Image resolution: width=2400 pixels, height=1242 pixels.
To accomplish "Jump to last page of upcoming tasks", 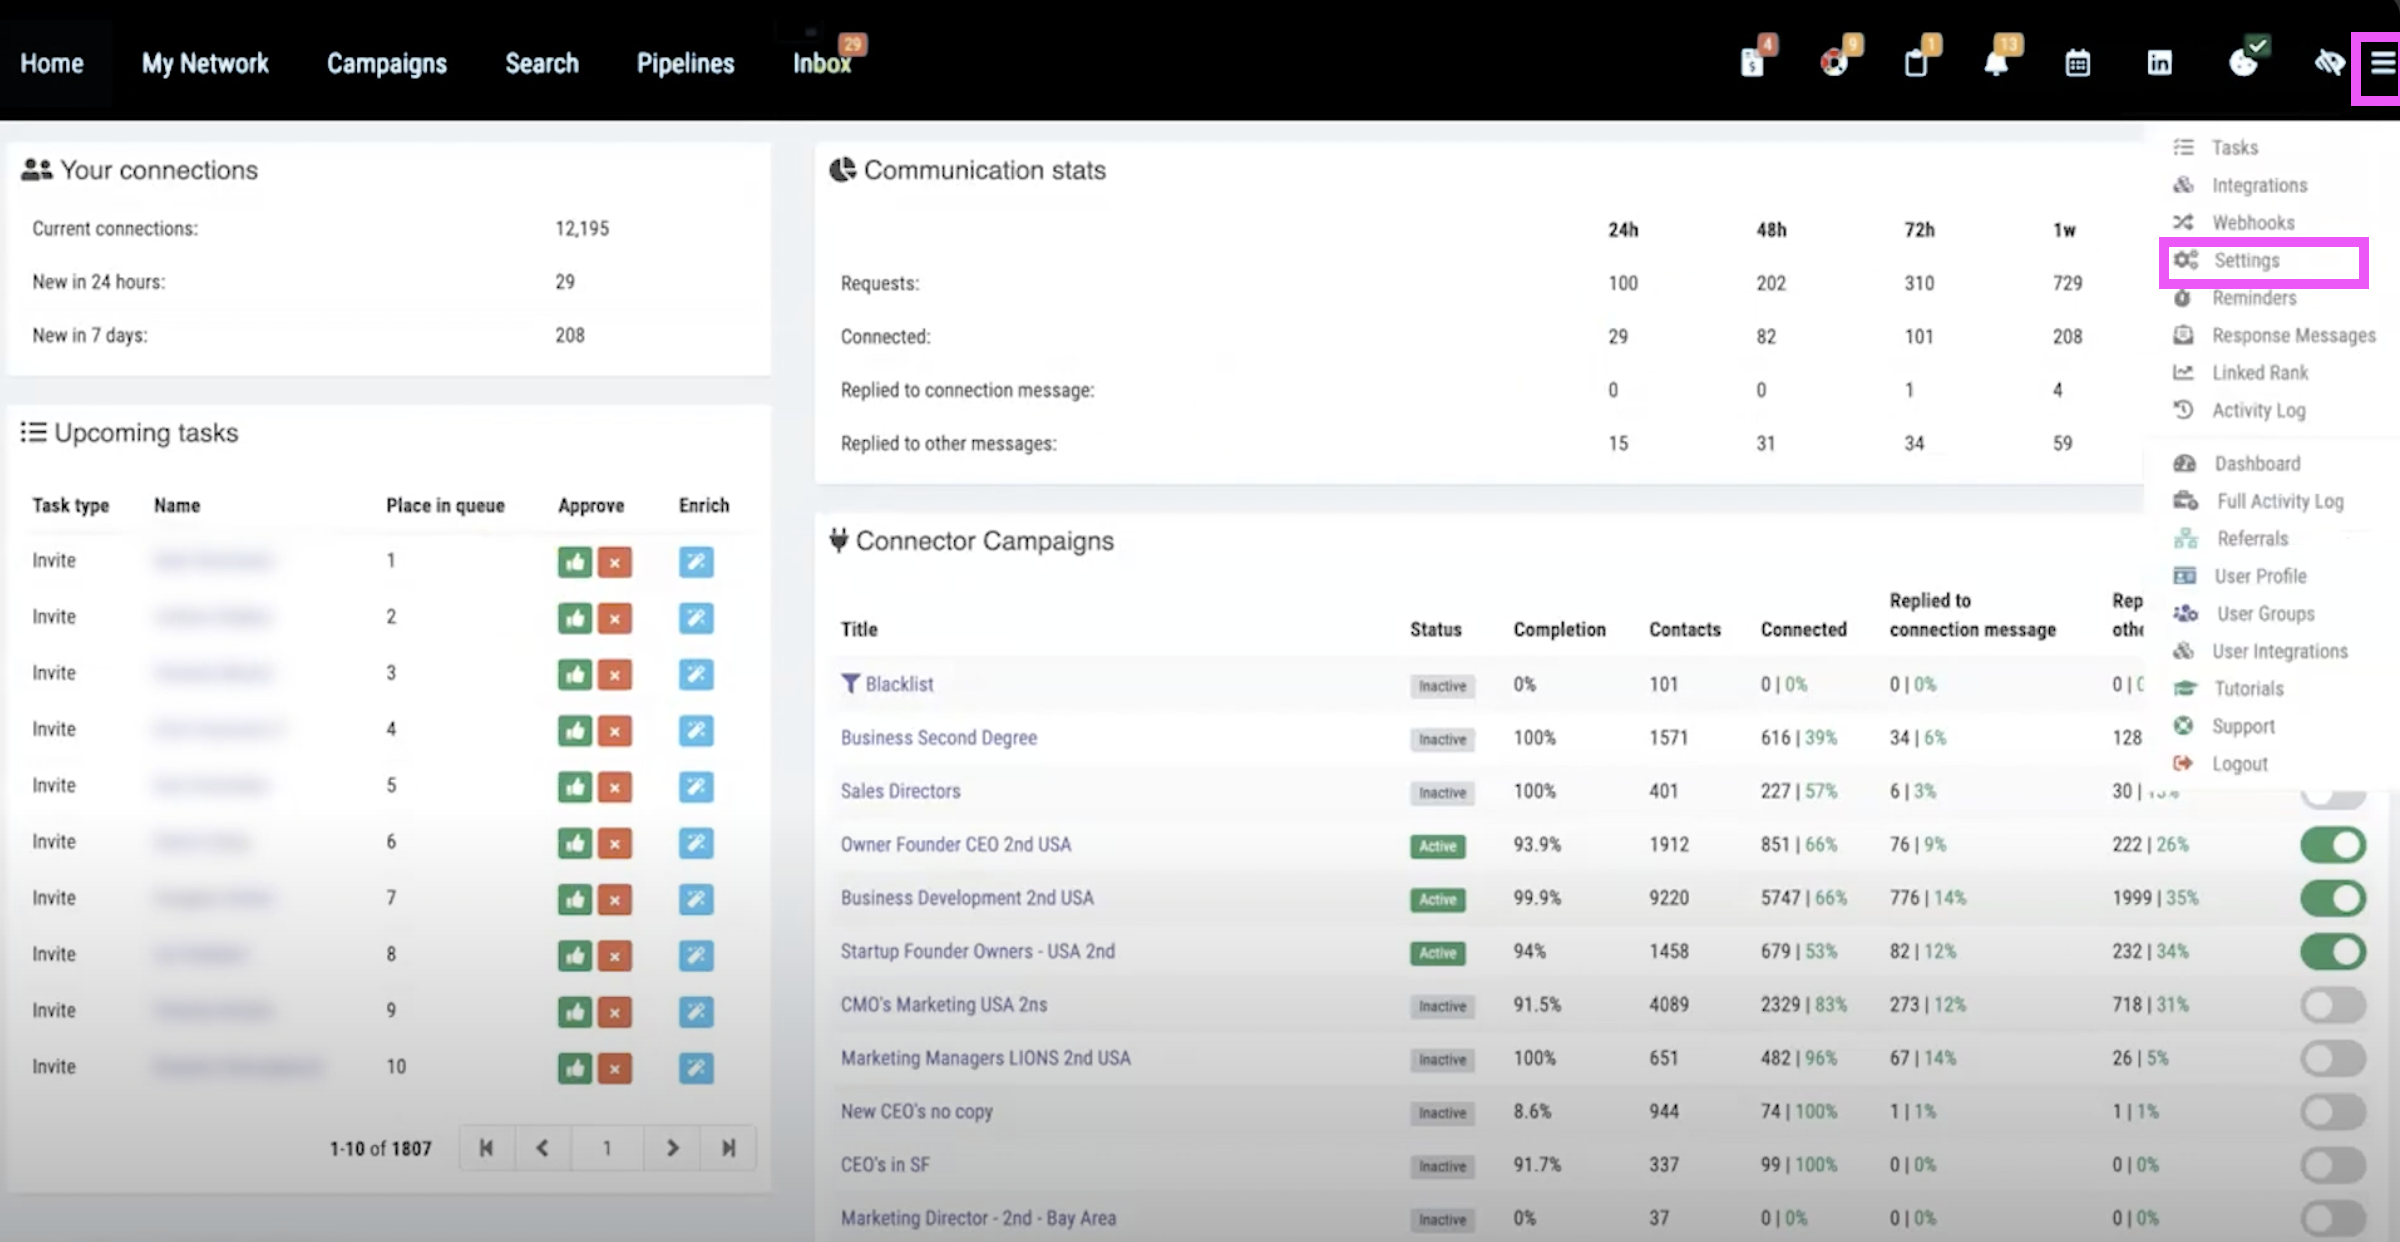I will (x=728, y=1148).
